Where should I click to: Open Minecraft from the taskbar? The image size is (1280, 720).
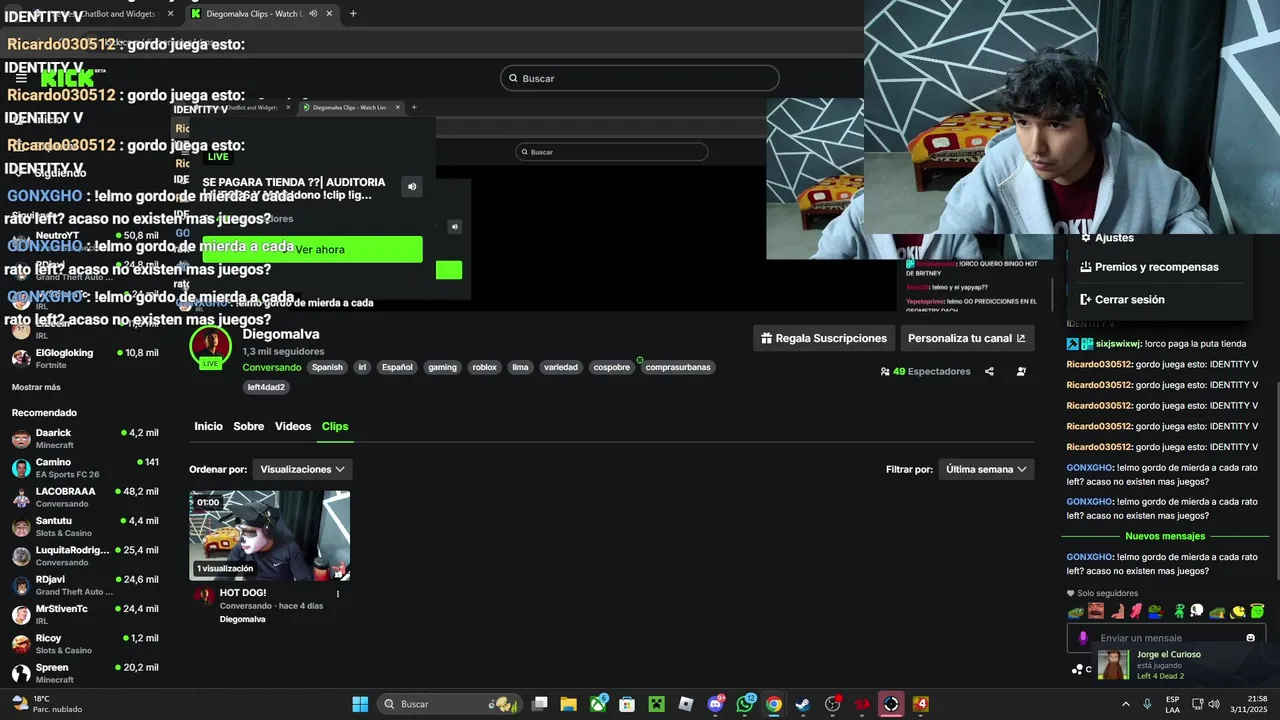pos(657,704)
